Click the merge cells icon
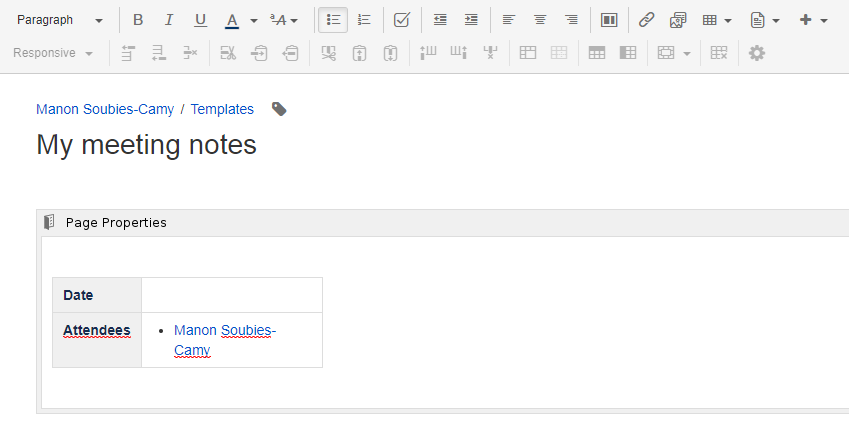This screenshot has width=849, height=429. coord(527,53)
